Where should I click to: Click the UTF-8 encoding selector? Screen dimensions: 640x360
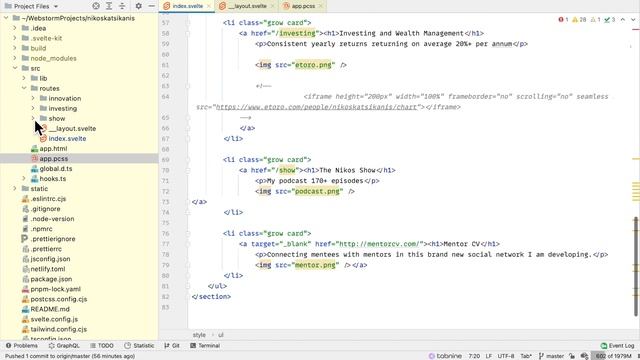[x=506, y=356]
